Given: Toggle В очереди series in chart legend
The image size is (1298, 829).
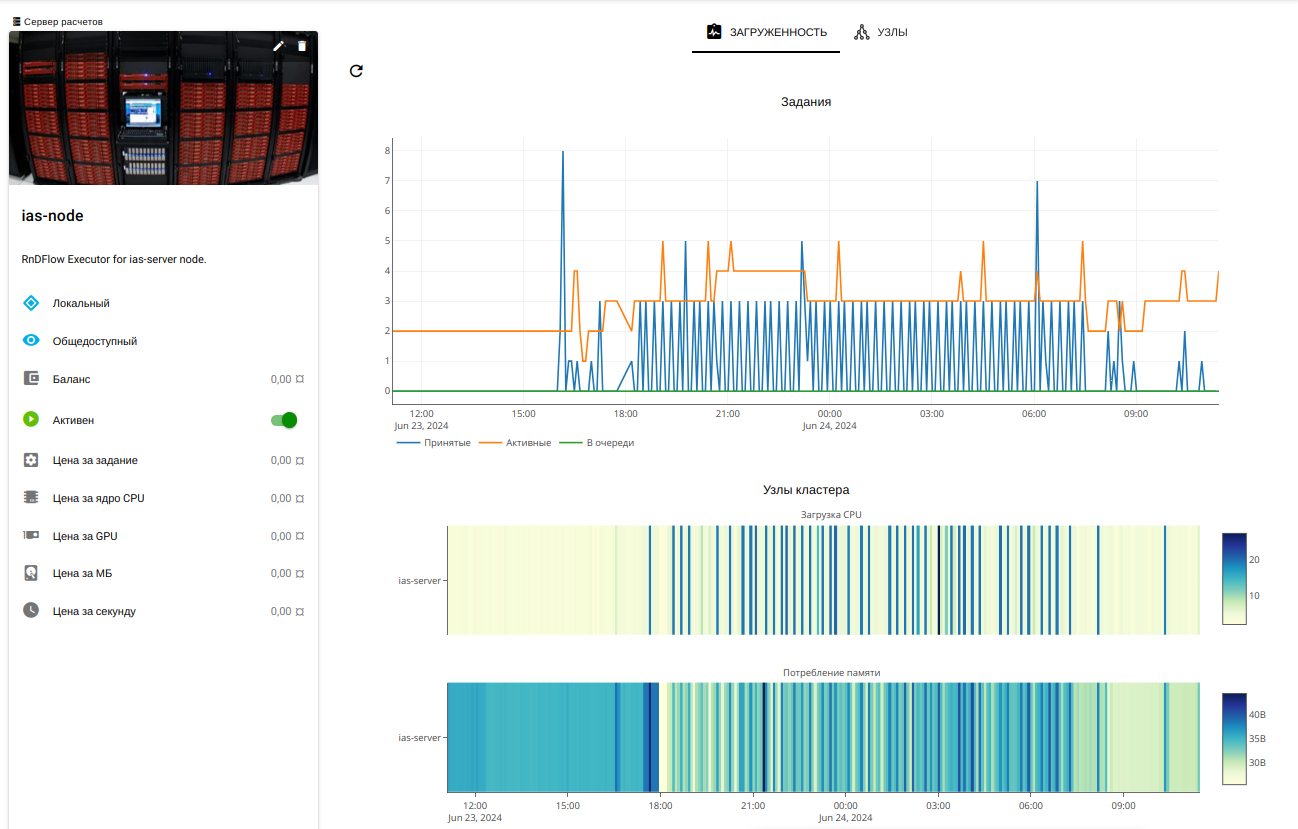Looking at the screenshot, I should pyautogui.click(x=597, y=443).
